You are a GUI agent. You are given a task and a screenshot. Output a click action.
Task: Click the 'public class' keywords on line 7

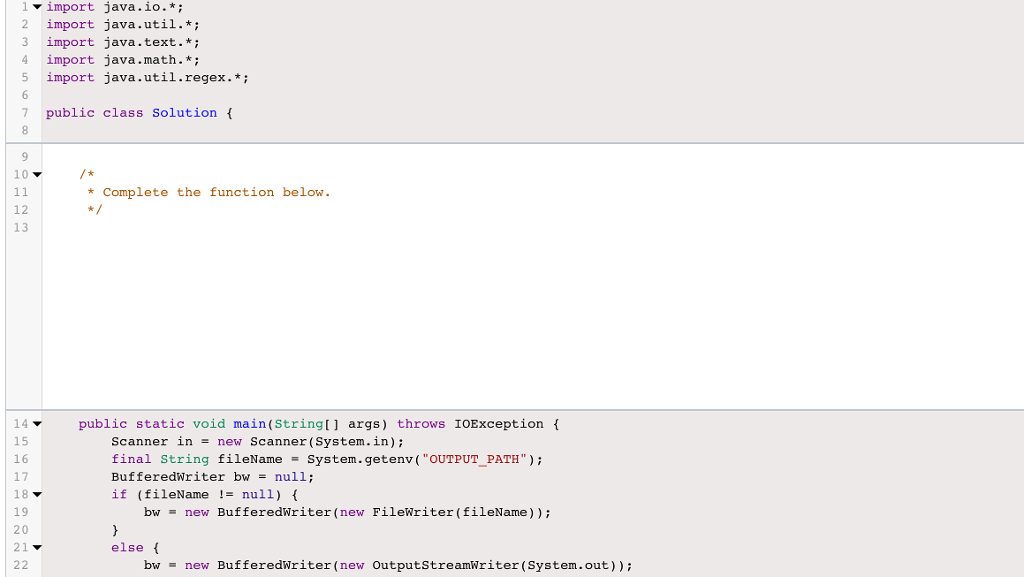[x=95, y=113]
